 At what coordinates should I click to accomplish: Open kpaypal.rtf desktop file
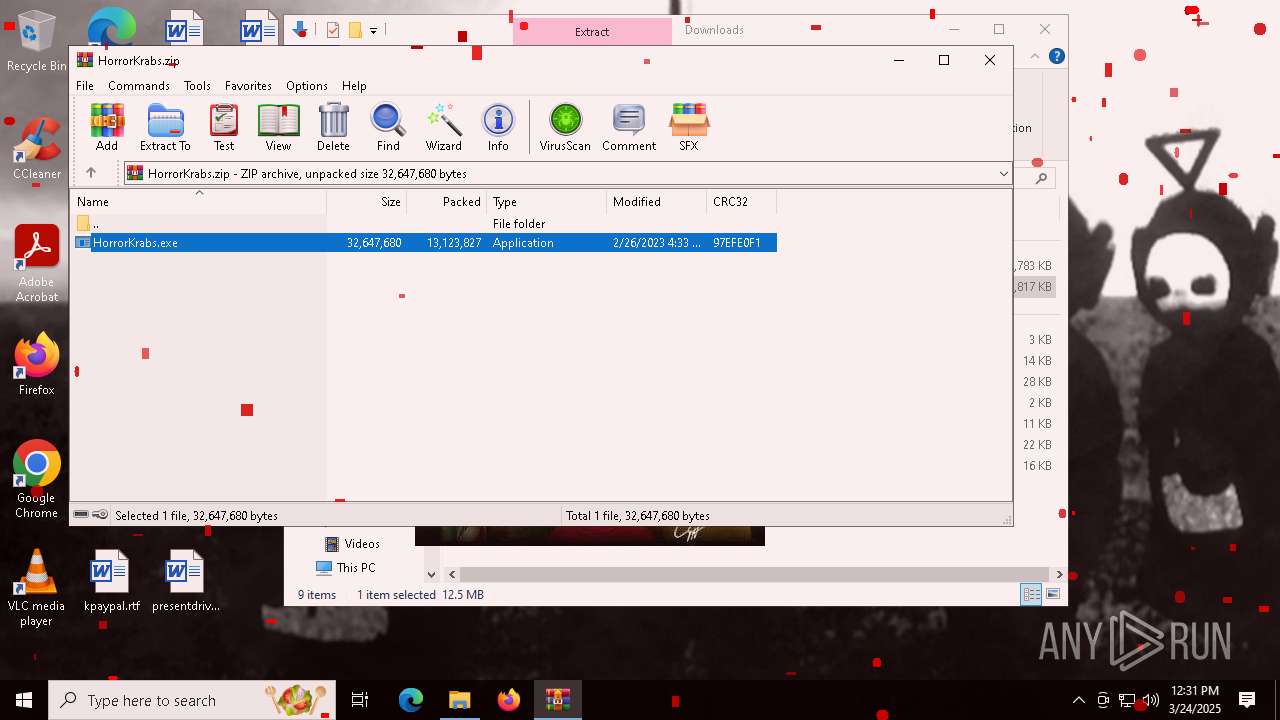(111, 581)
